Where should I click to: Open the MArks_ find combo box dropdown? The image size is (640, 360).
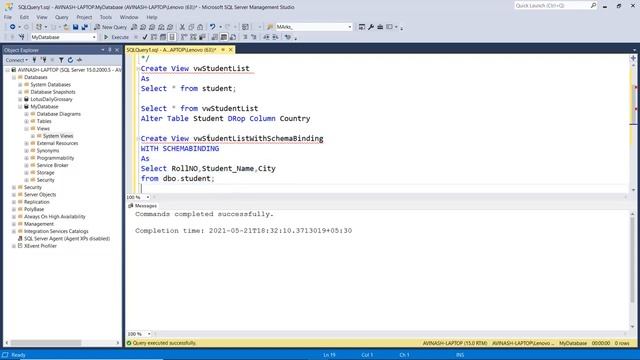click(350, 27)
